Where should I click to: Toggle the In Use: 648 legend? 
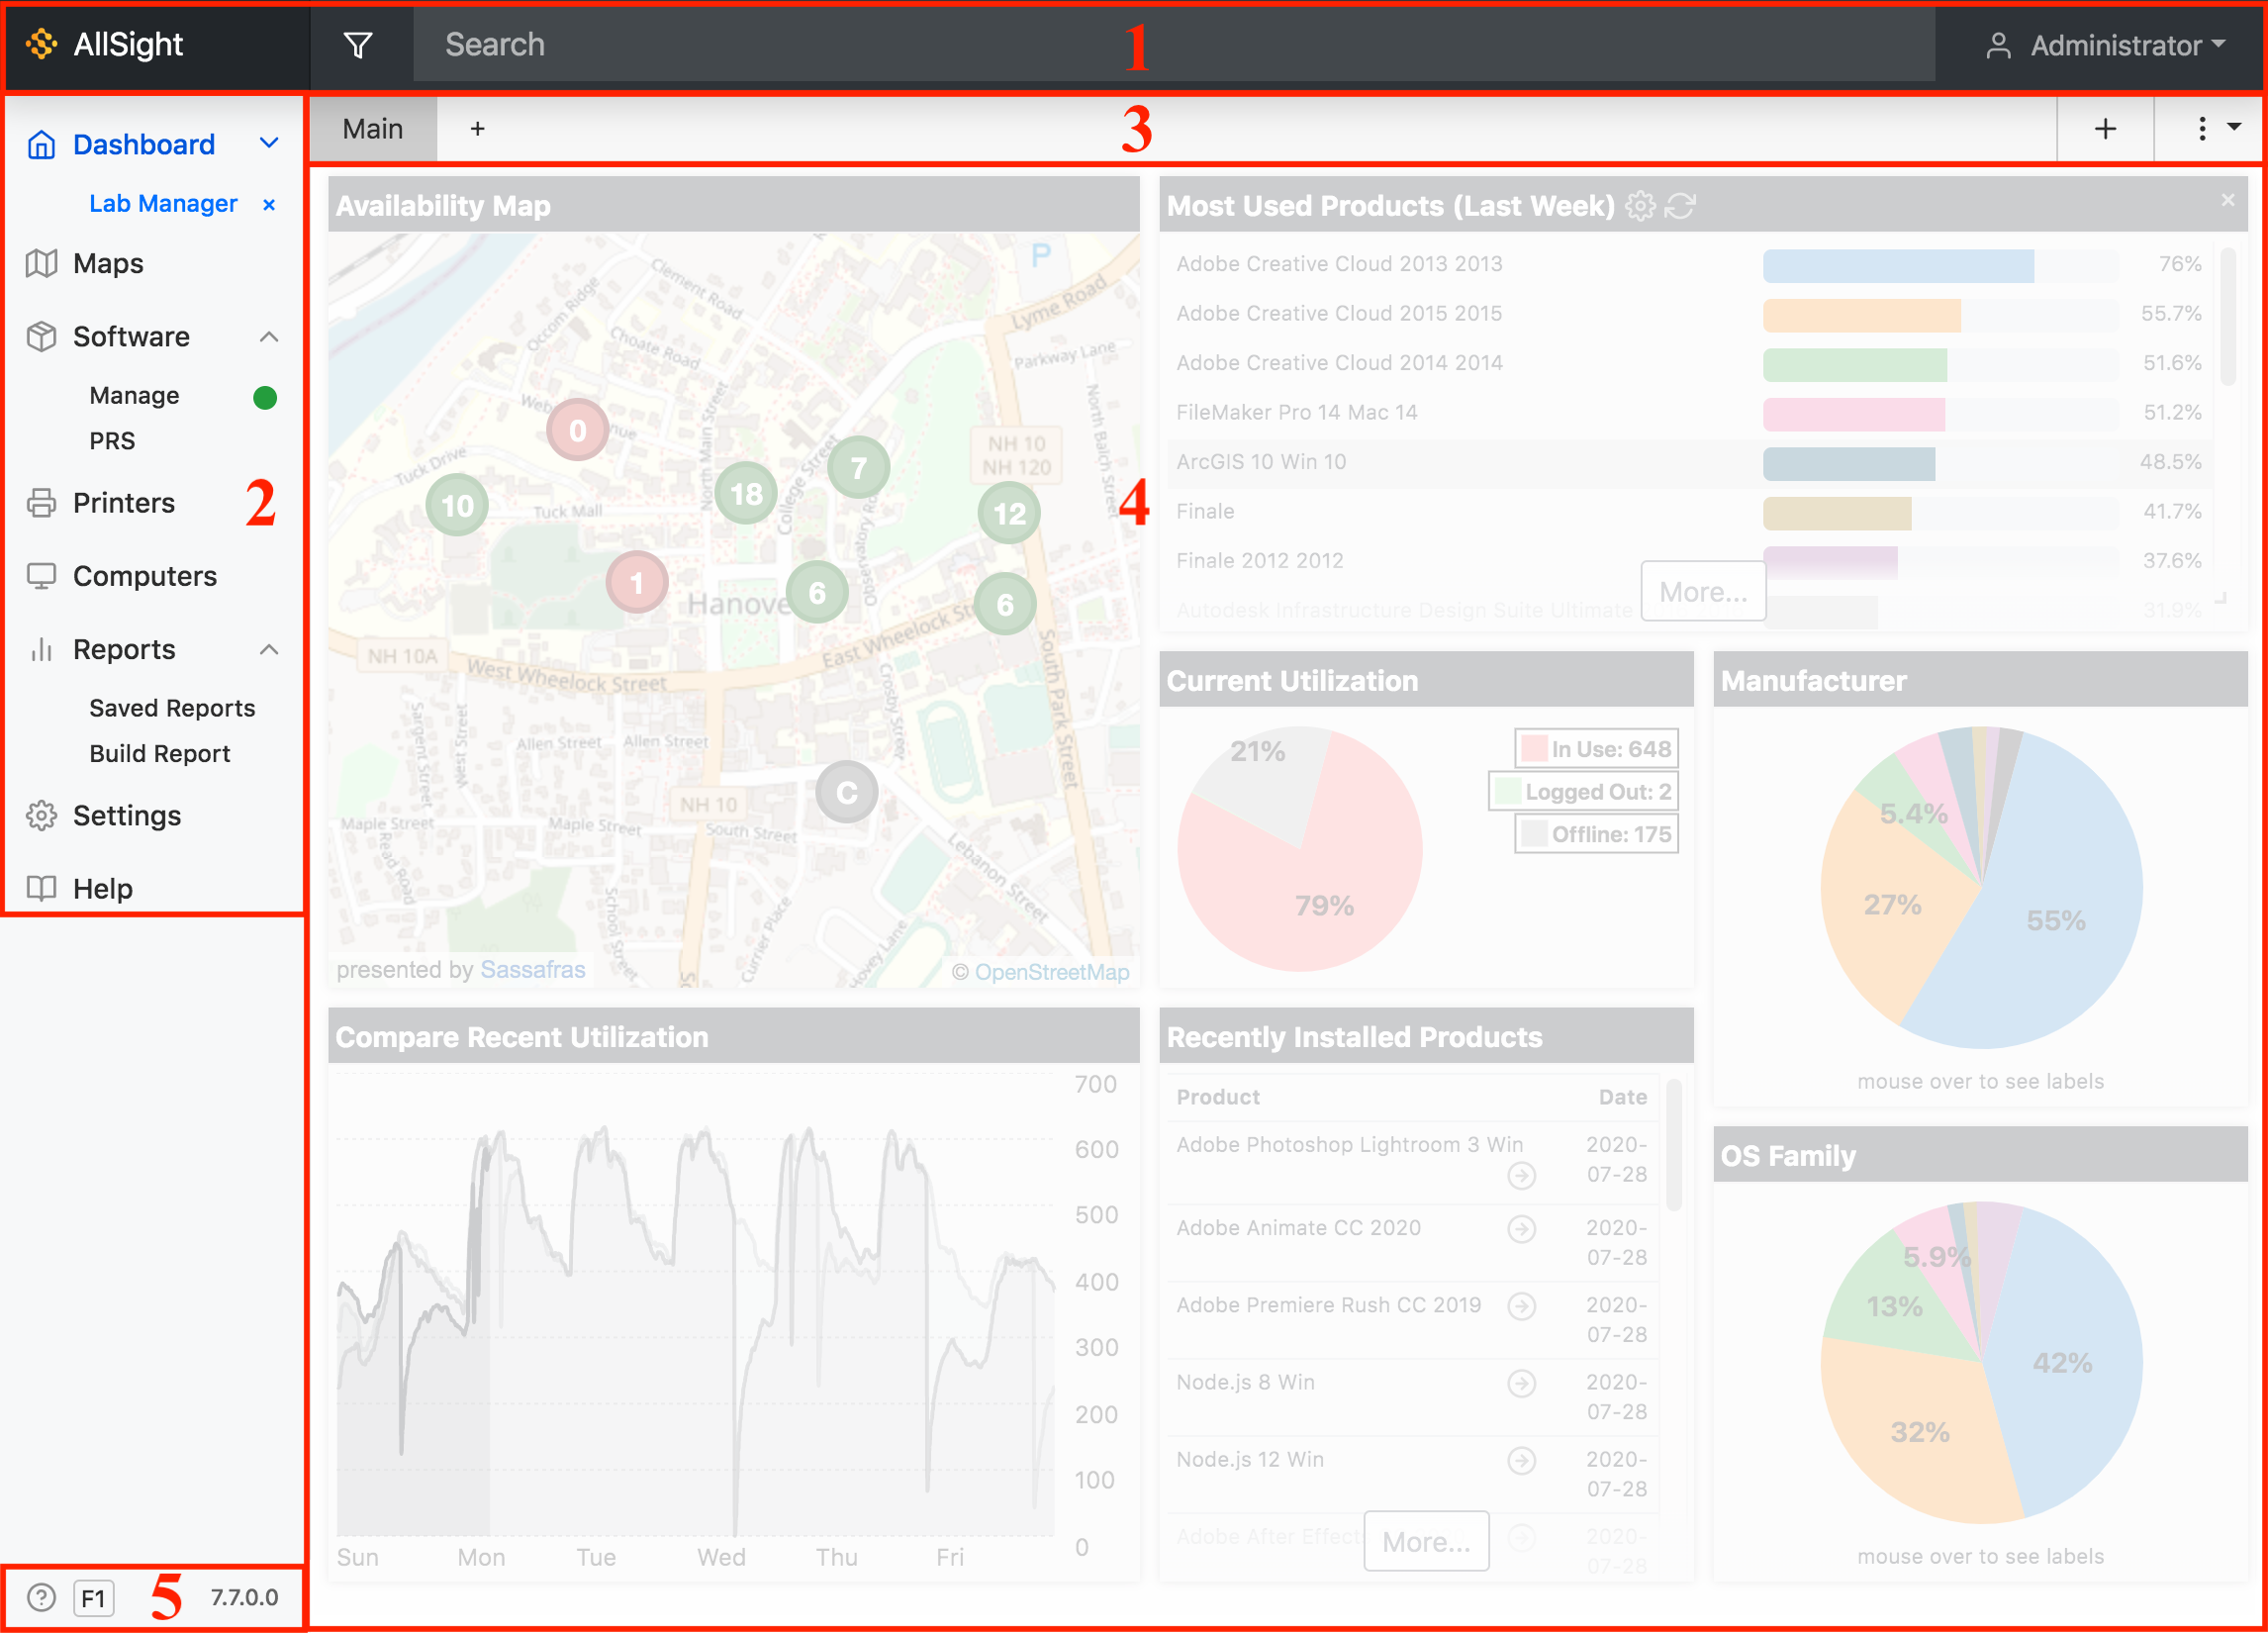(1596, 749)
